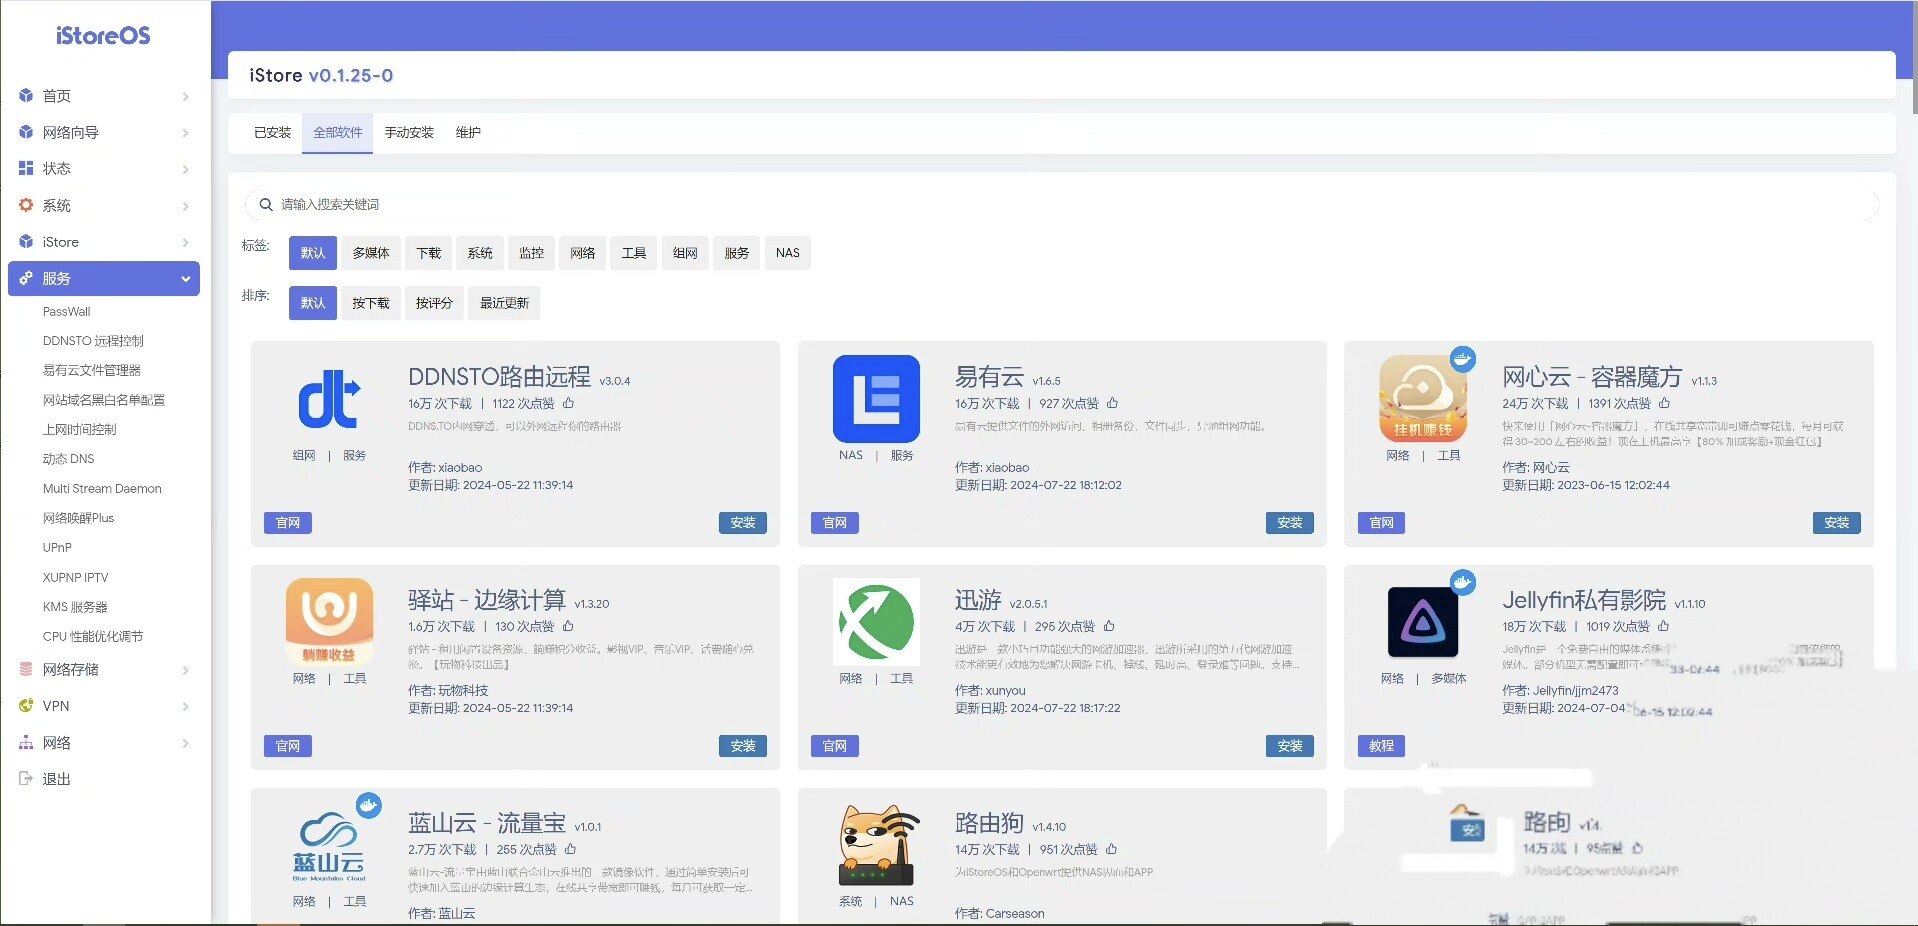Expand the sidebar 网络 menu chevron
The height and width of the screenshot is (926, 1918).
tap(186, 743)
